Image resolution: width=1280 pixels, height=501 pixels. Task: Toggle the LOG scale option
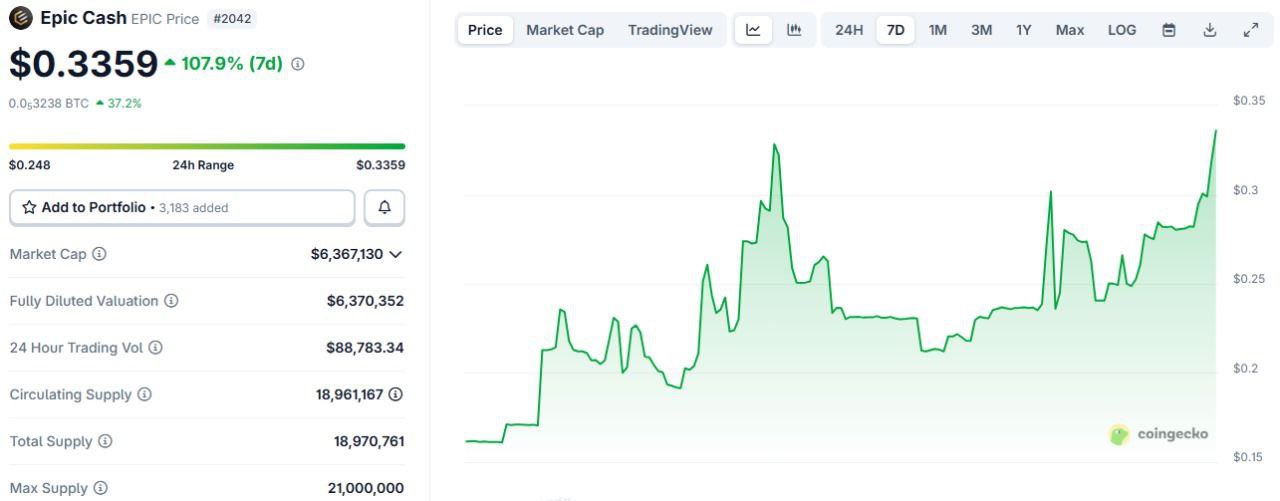click(x=1122, y=30)
